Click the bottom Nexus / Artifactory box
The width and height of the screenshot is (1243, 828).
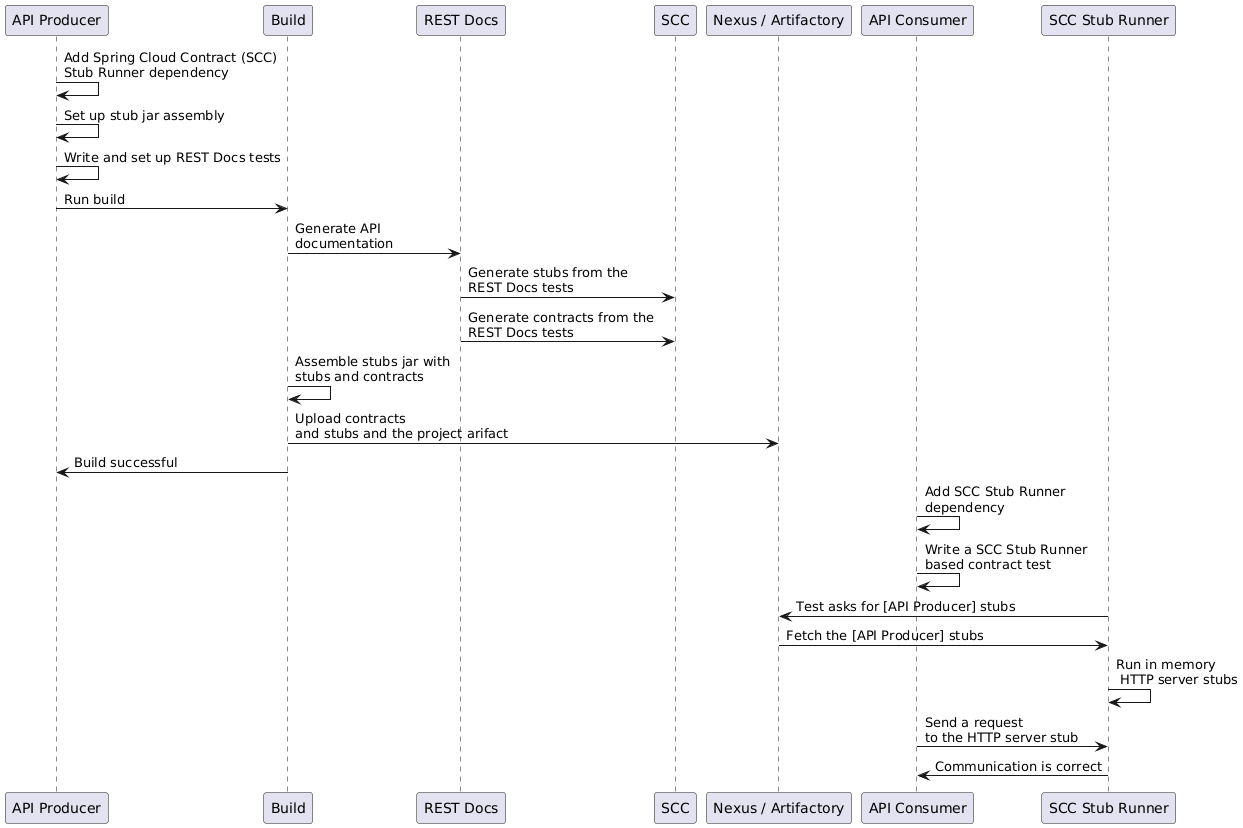tap(778, 807)
